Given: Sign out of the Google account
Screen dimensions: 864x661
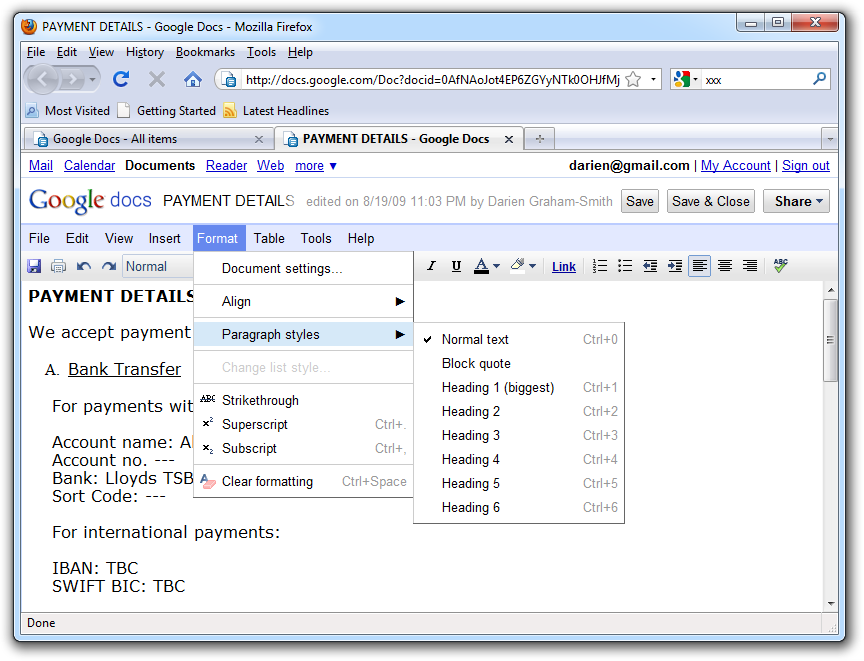Looking at the screenshot, I should [806, 166].
